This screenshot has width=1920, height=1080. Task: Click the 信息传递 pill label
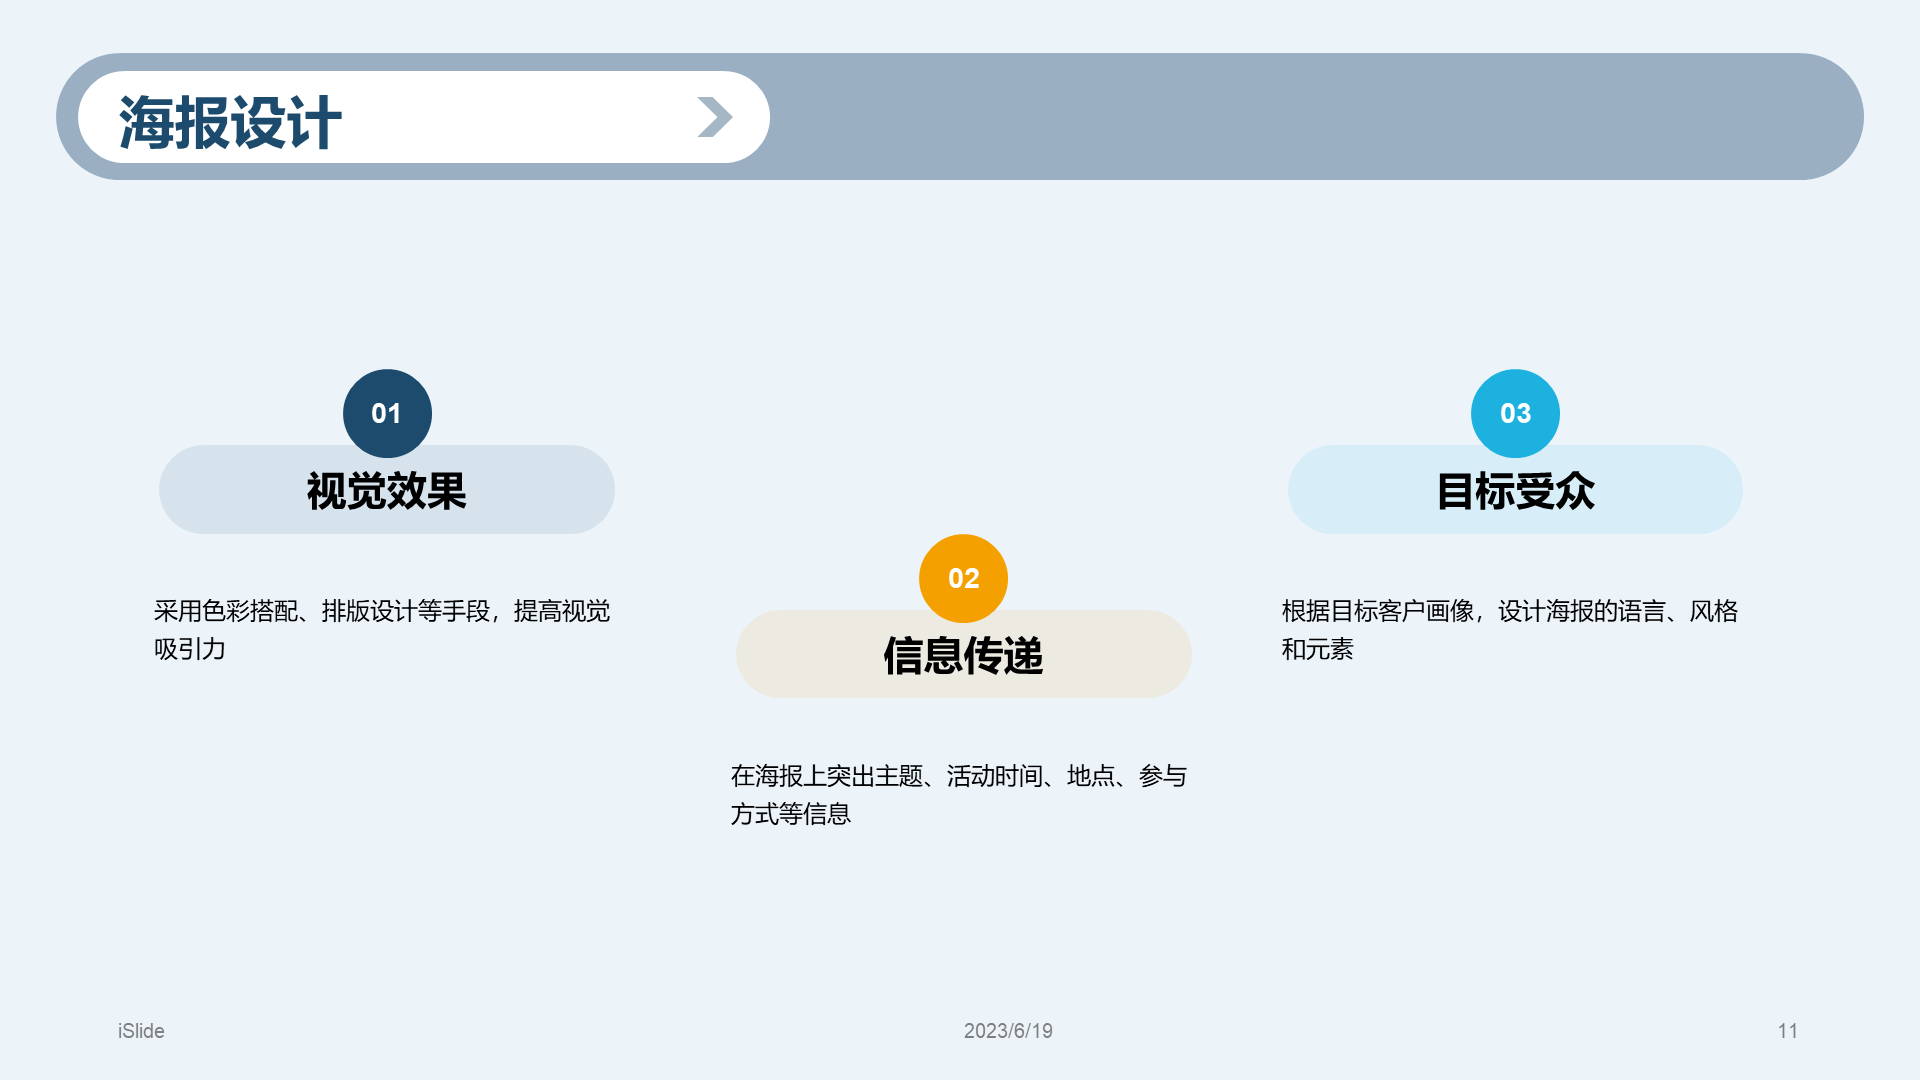(x=963, y=656)
